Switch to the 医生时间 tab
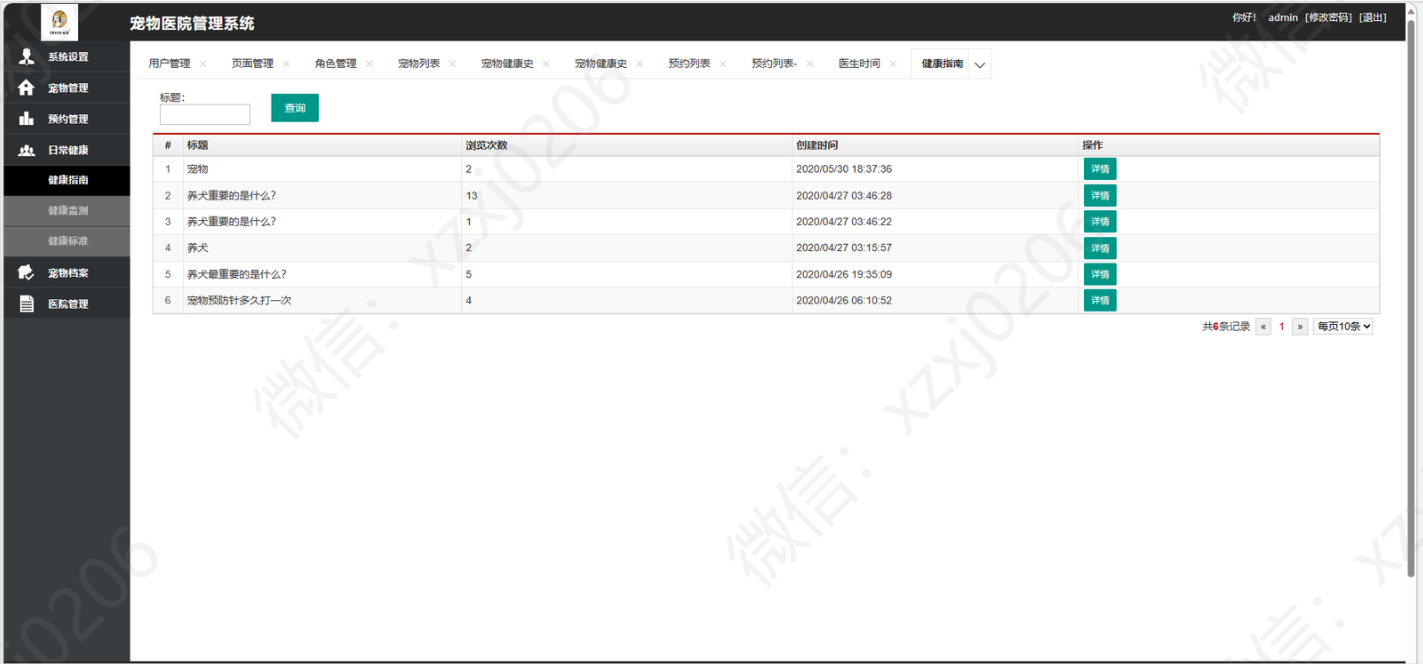This screenshot has height=664, width=1423. tap(859, 64)
